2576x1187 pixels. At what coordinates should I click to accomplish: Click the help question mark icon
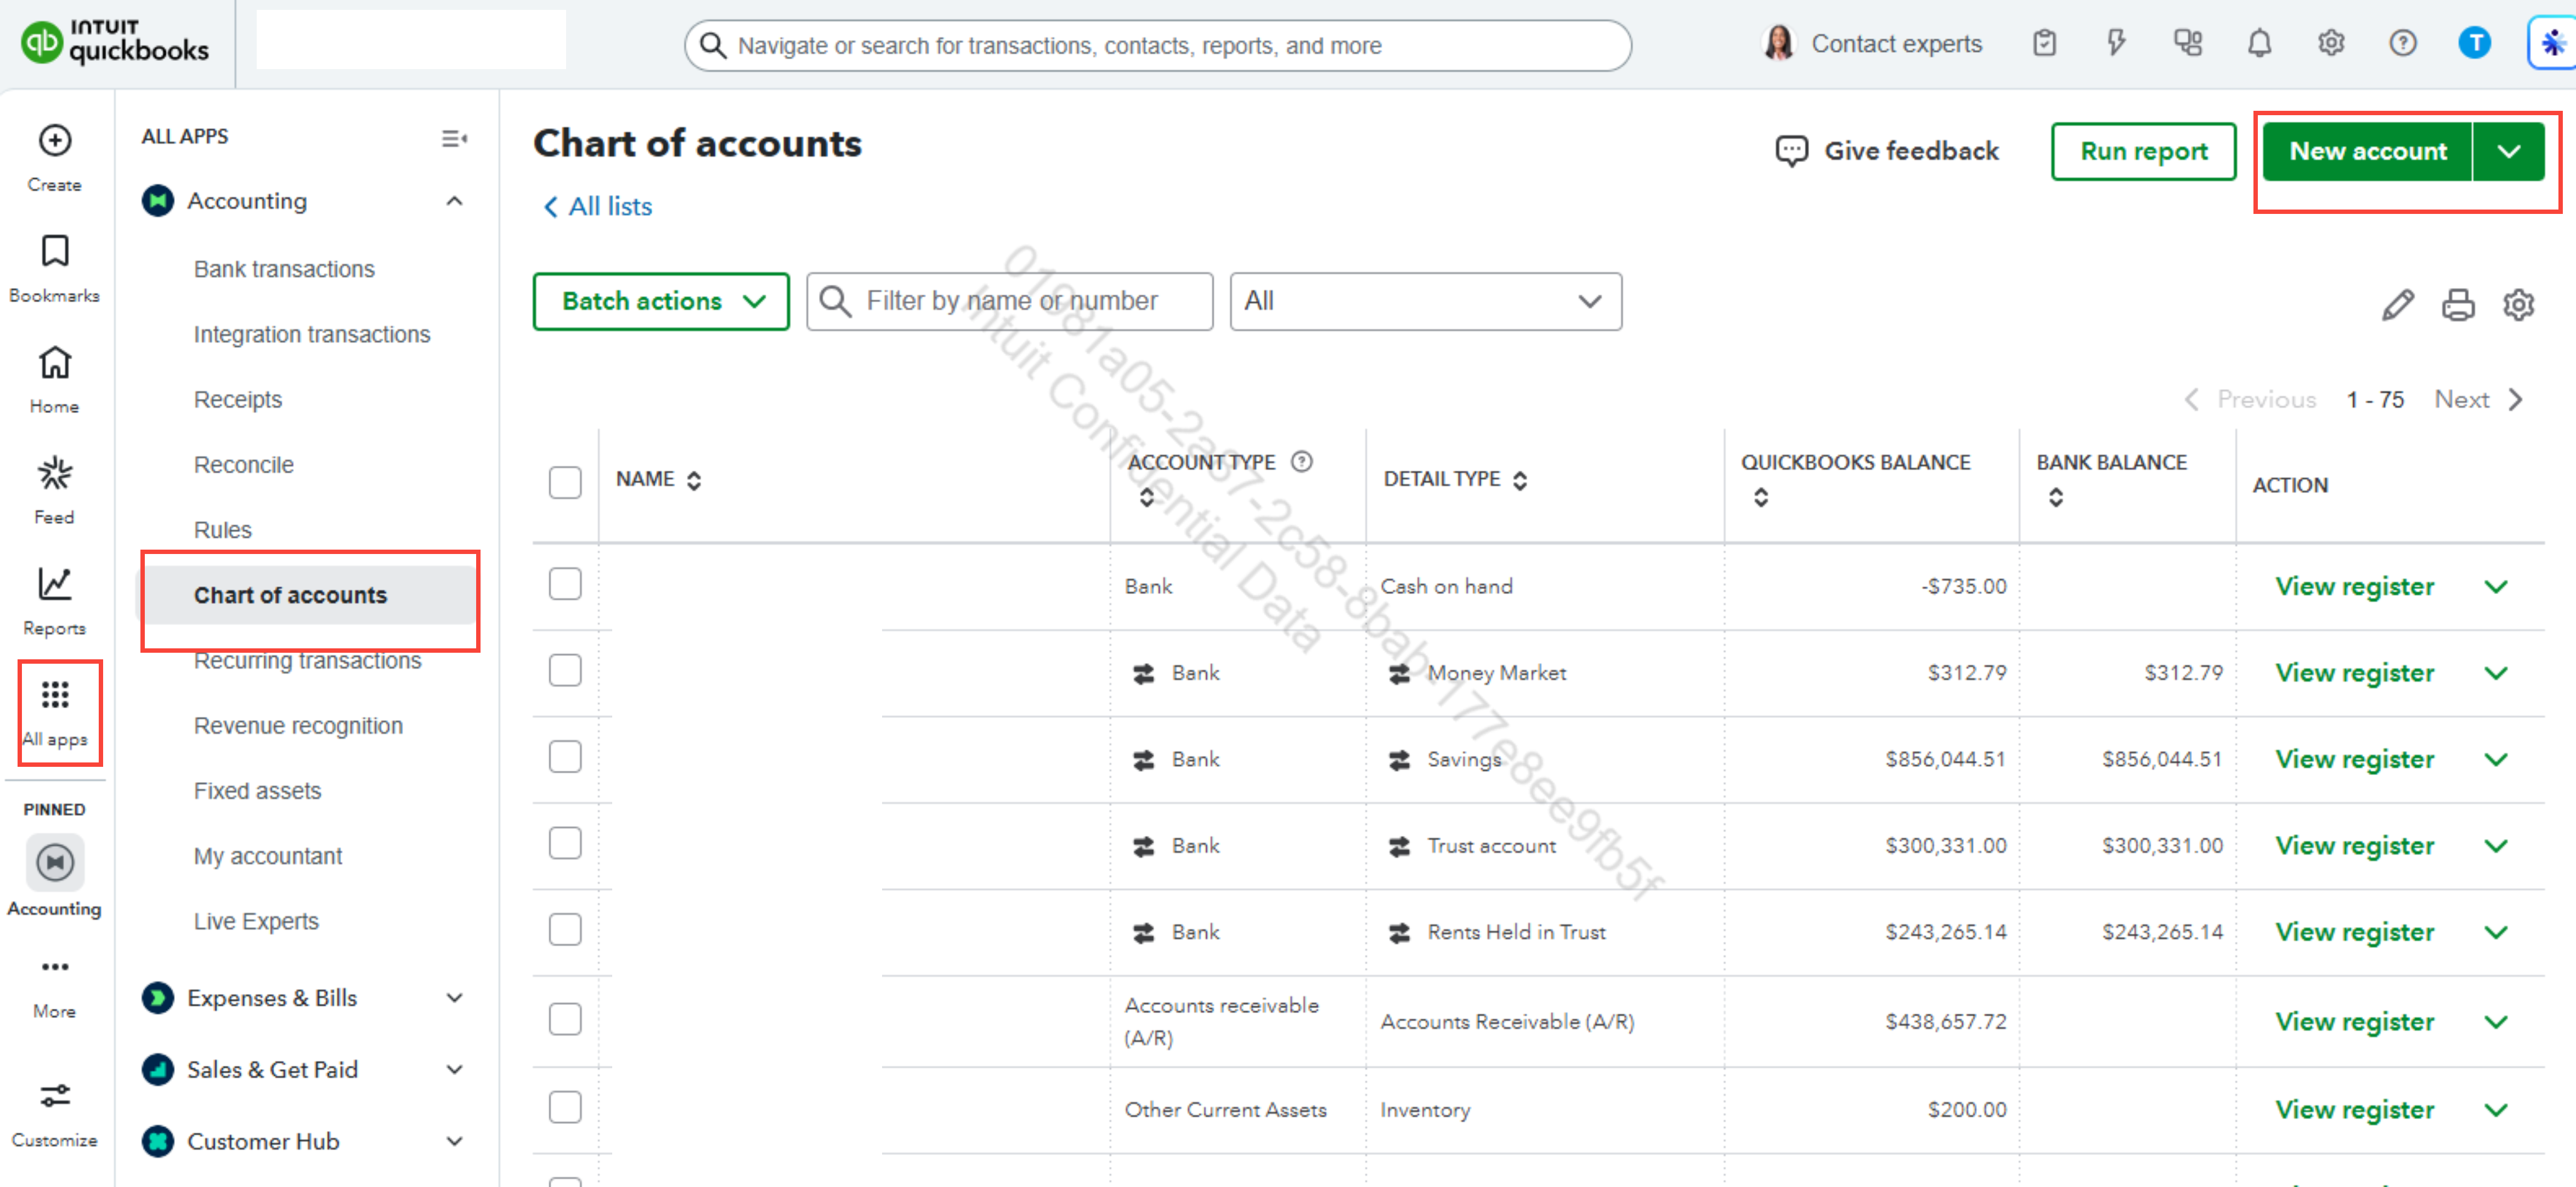tap(2402, 44)
